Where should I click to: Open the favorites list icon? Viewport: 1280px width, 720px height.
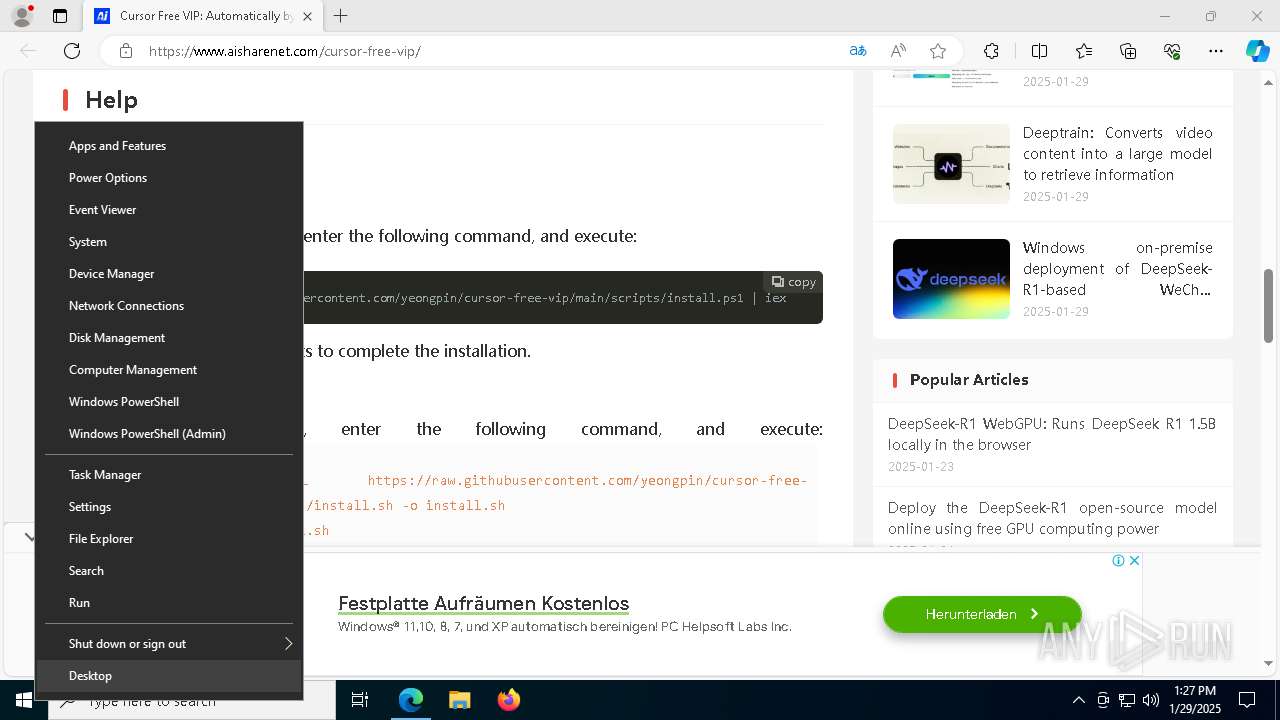point(1084,51)
